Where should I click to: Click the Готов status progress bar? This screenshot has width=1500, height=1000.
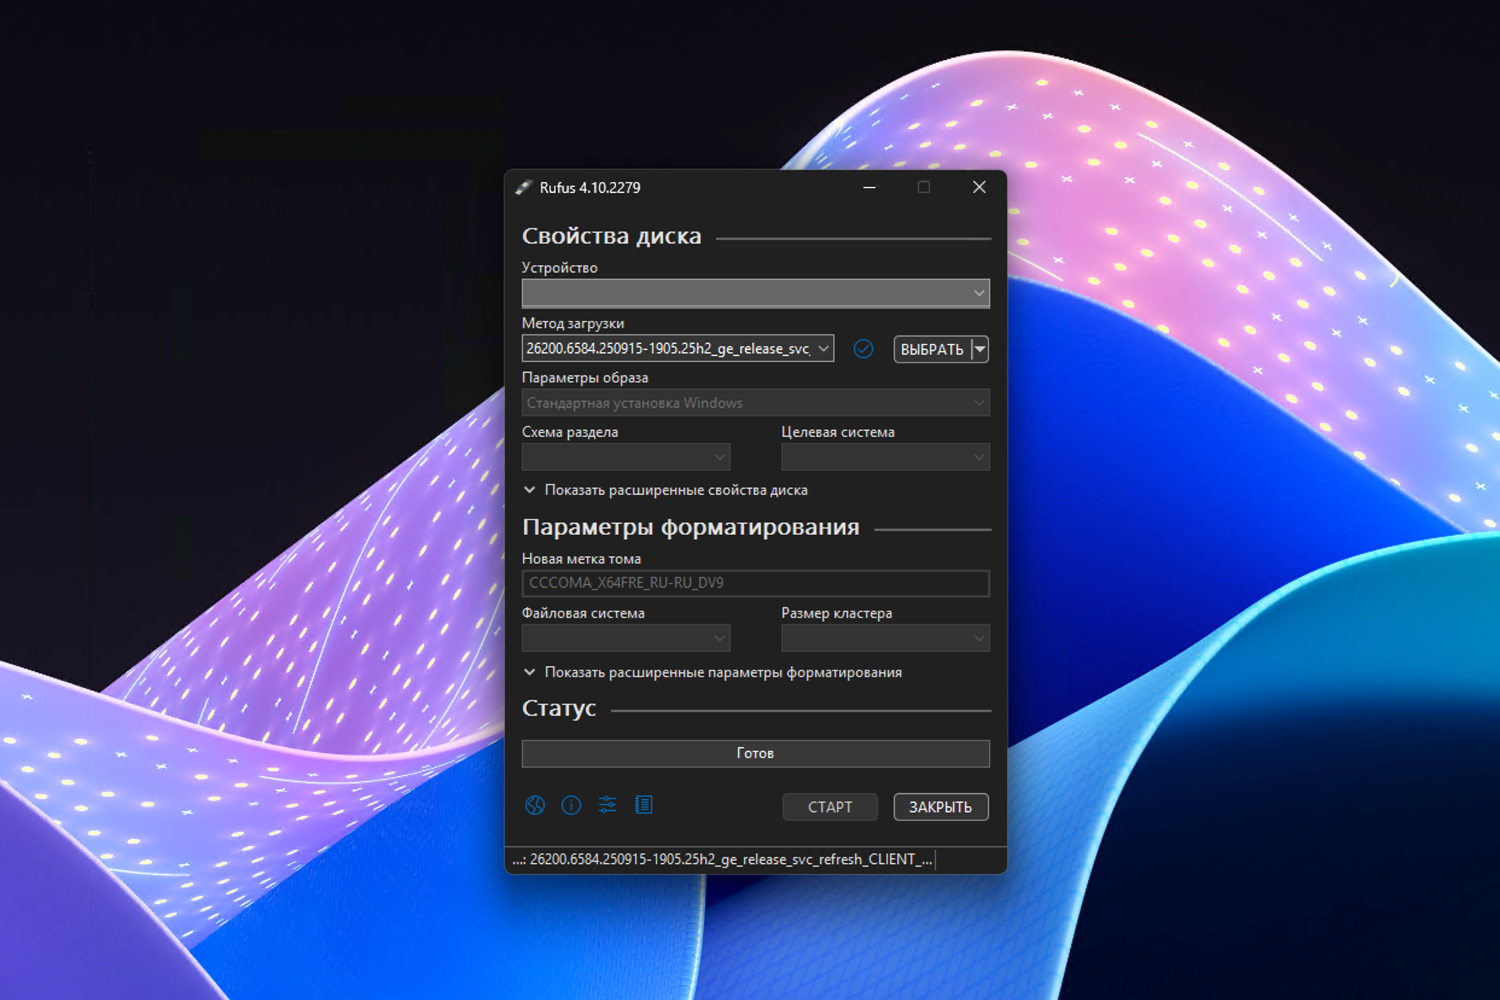click(756, 753)
